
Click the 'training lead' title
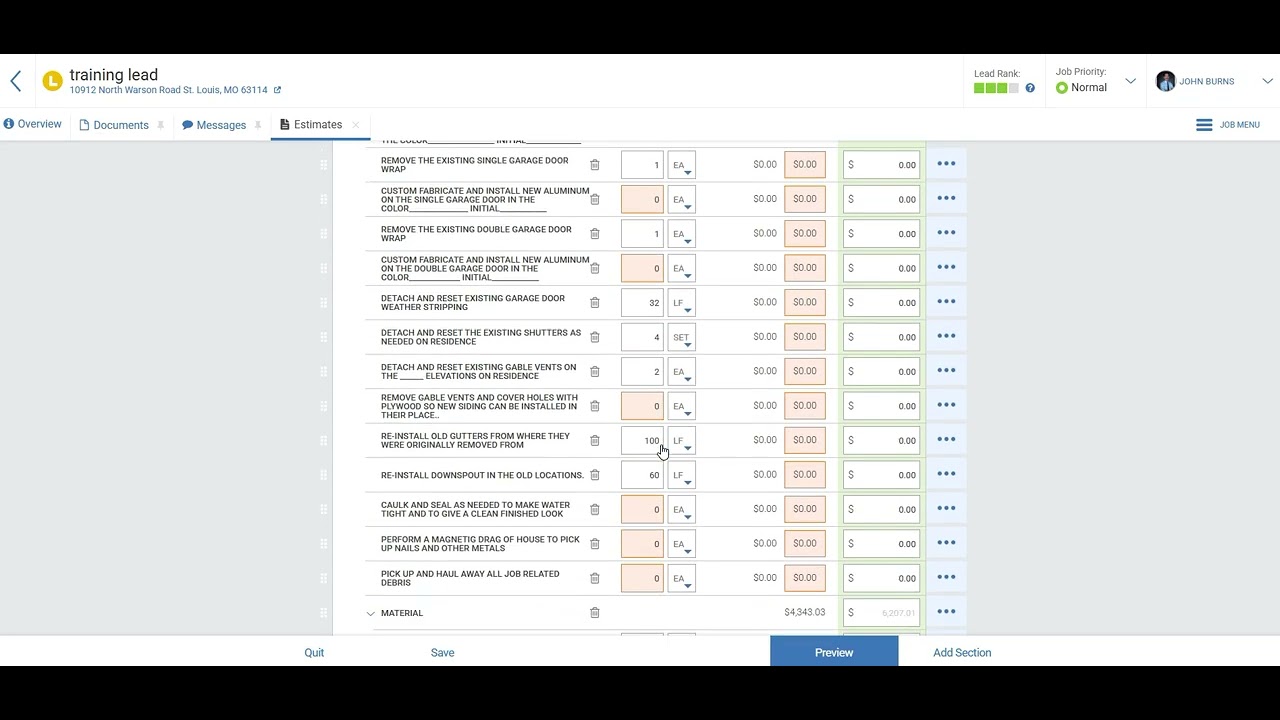click(113, 75)
